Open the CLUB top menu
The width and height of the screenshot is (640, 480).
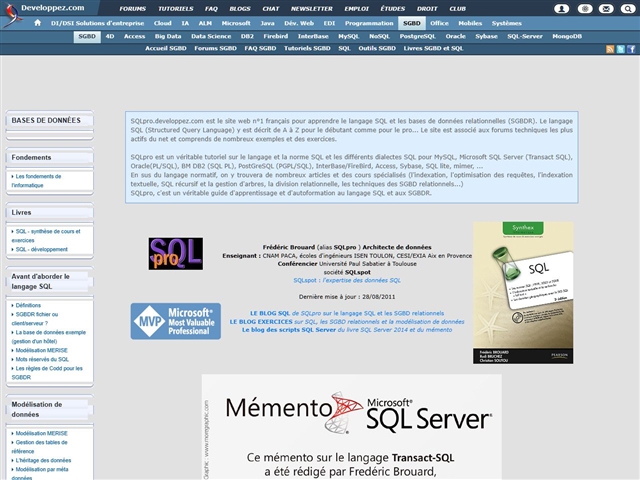pos(458,9)
